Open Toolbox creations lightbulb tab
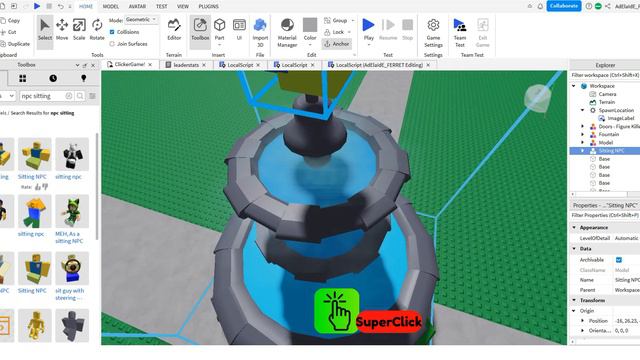This screenshot has width=640, height=360. (x=84, y=78)
